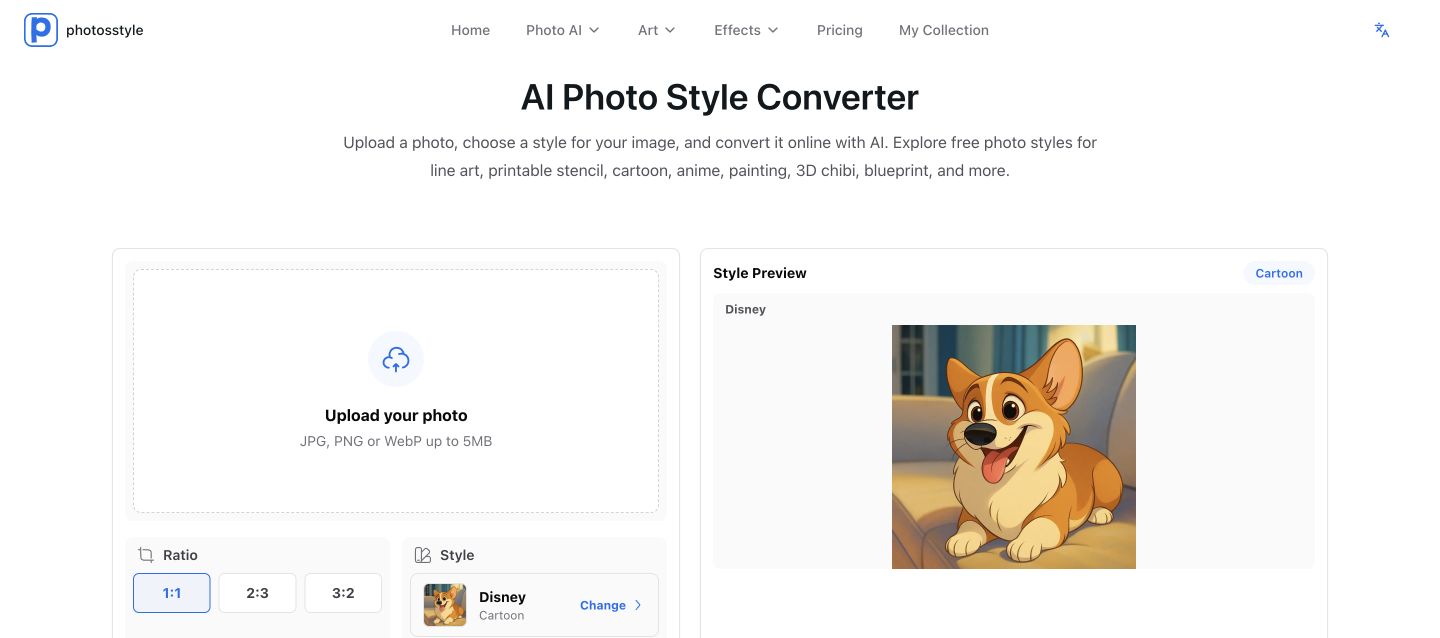The width and height of the screenshot is (1440, 638).
Task: Go to the Home page
Action: [x=470, y=30]
